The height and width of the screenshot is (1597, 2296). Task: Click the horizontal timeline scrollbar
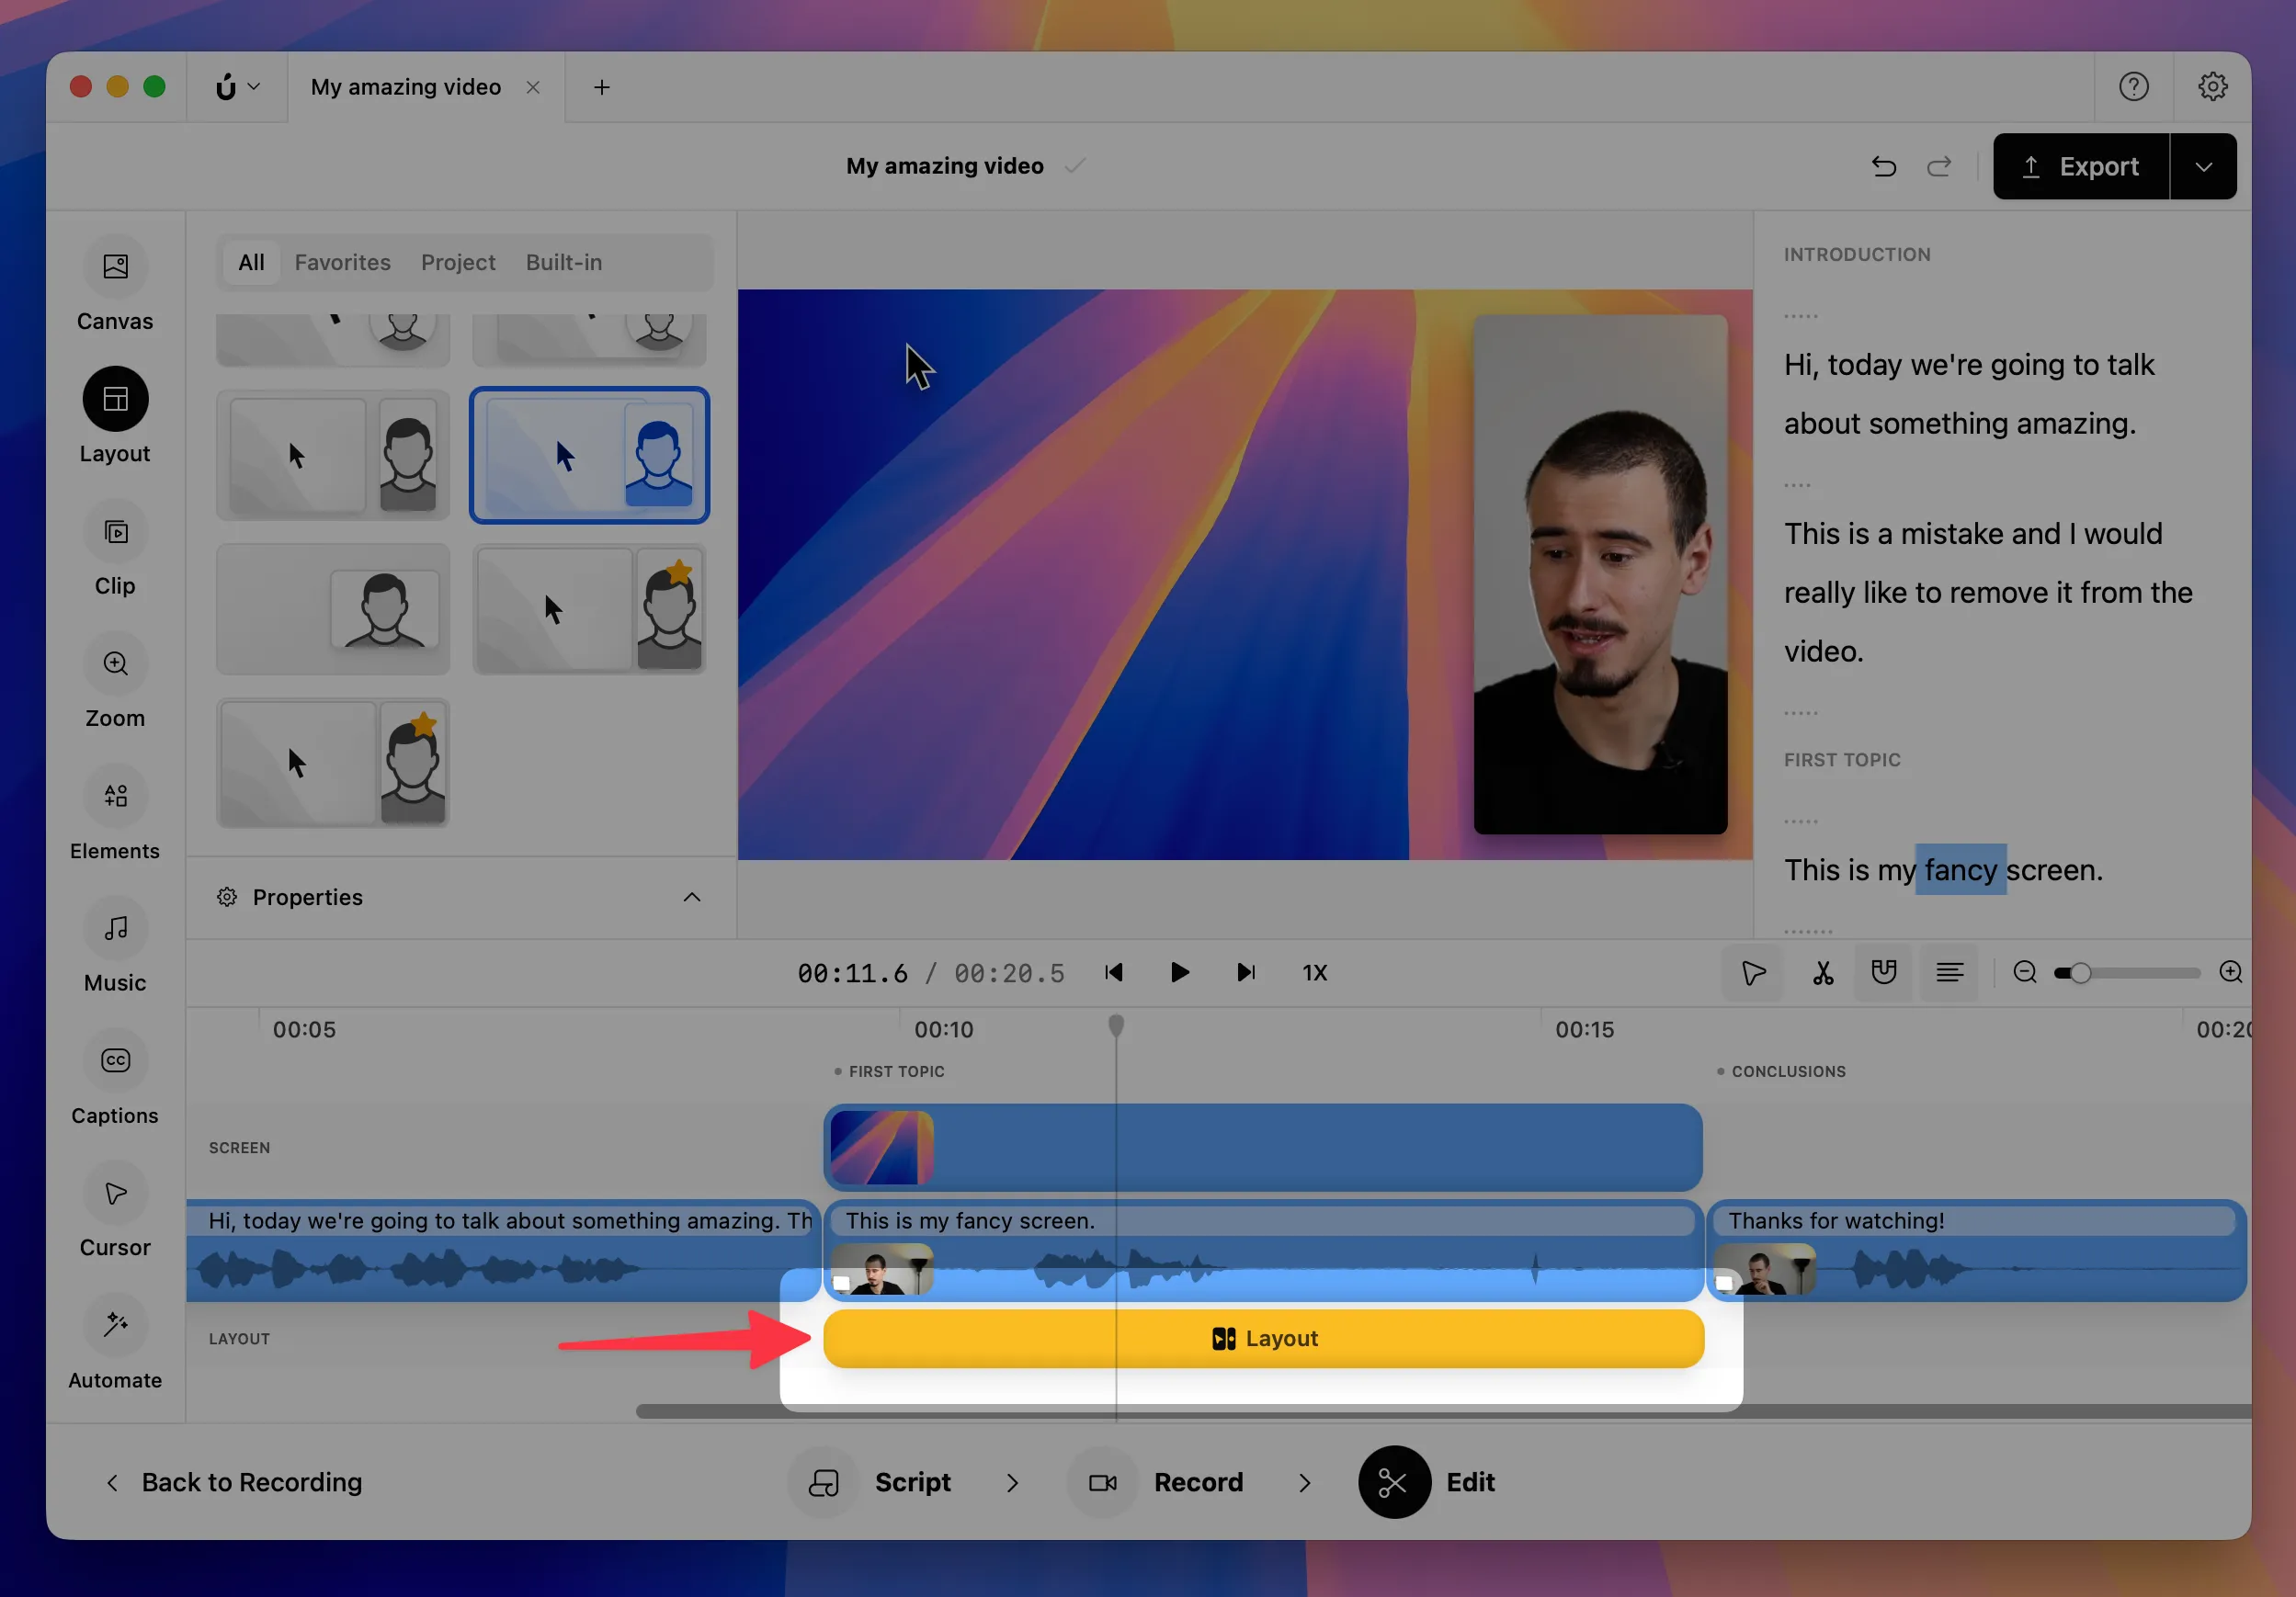(1443, 1411)
